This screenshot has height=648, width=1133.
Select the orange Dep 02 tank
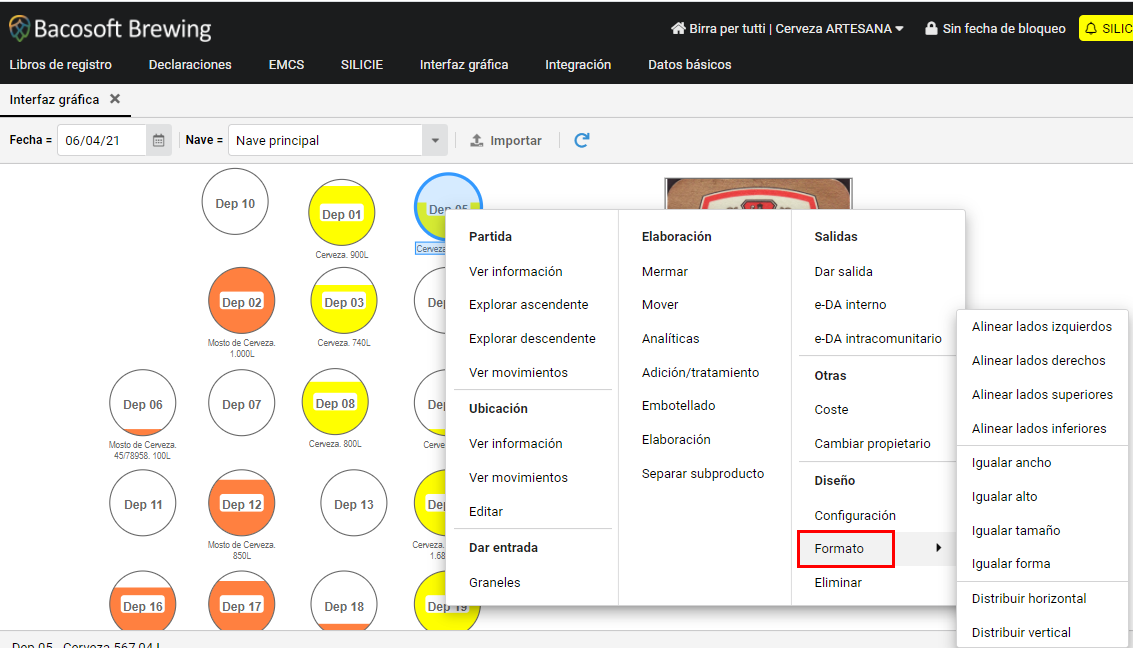pyautogui.click(x=241, y=301)
